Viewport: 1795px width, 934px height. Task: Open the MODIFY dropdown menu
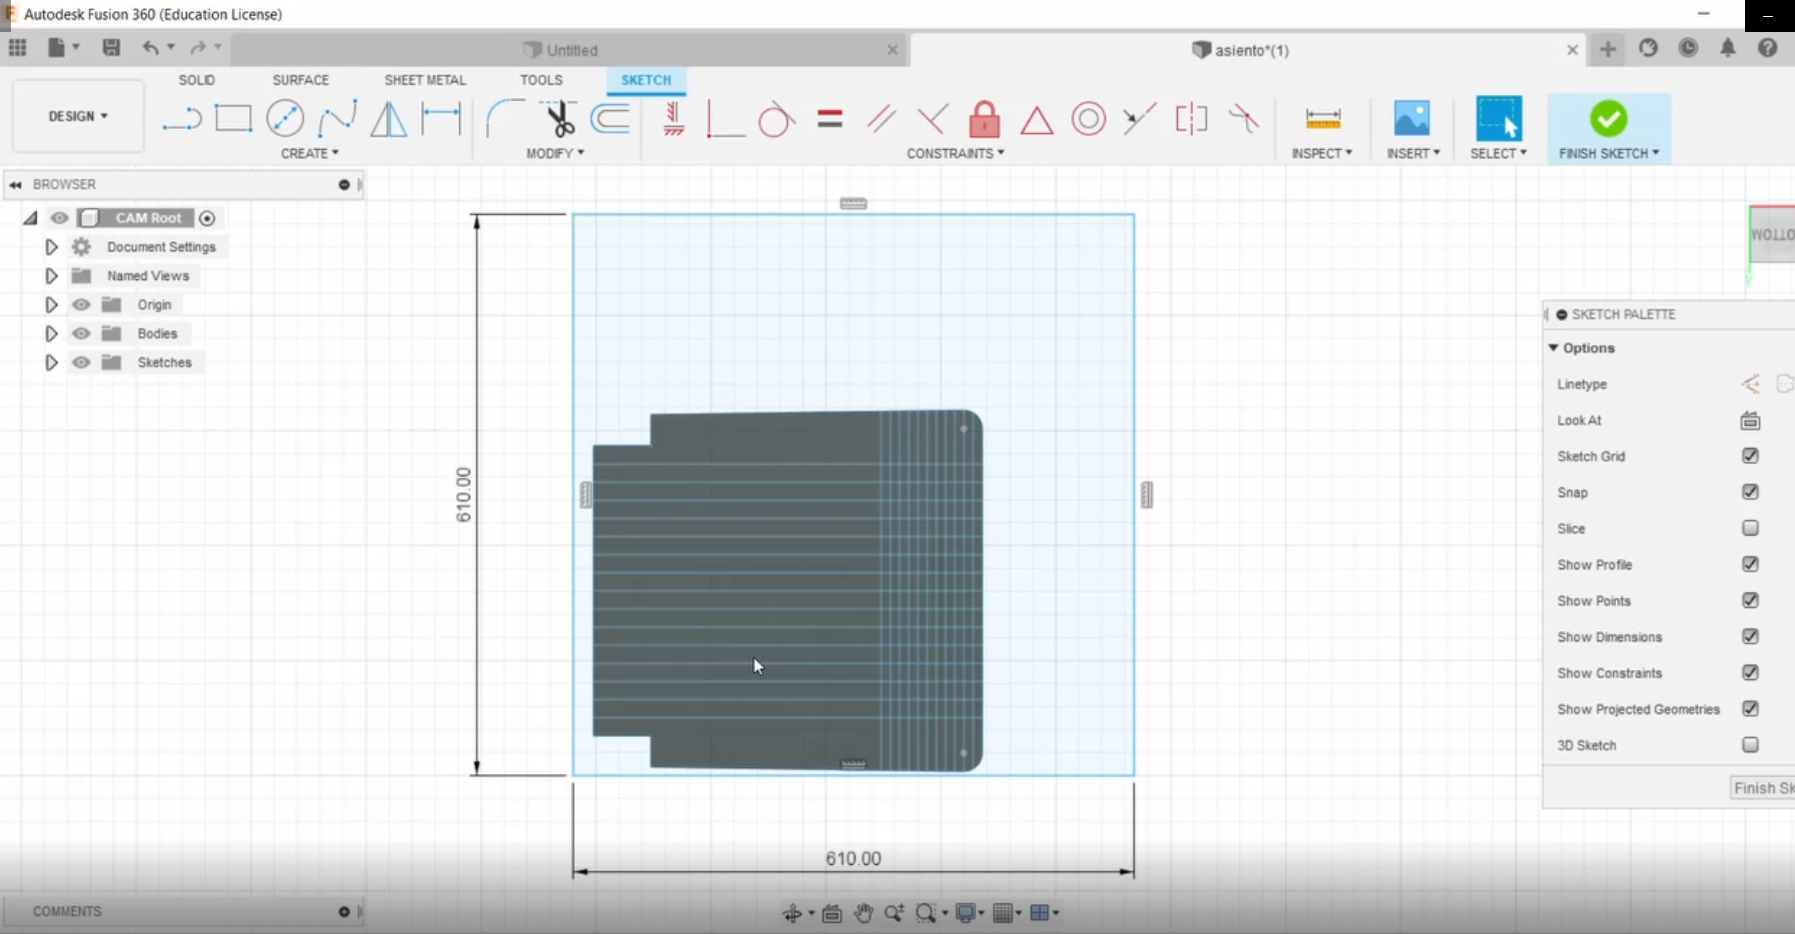tap(555, 153)
